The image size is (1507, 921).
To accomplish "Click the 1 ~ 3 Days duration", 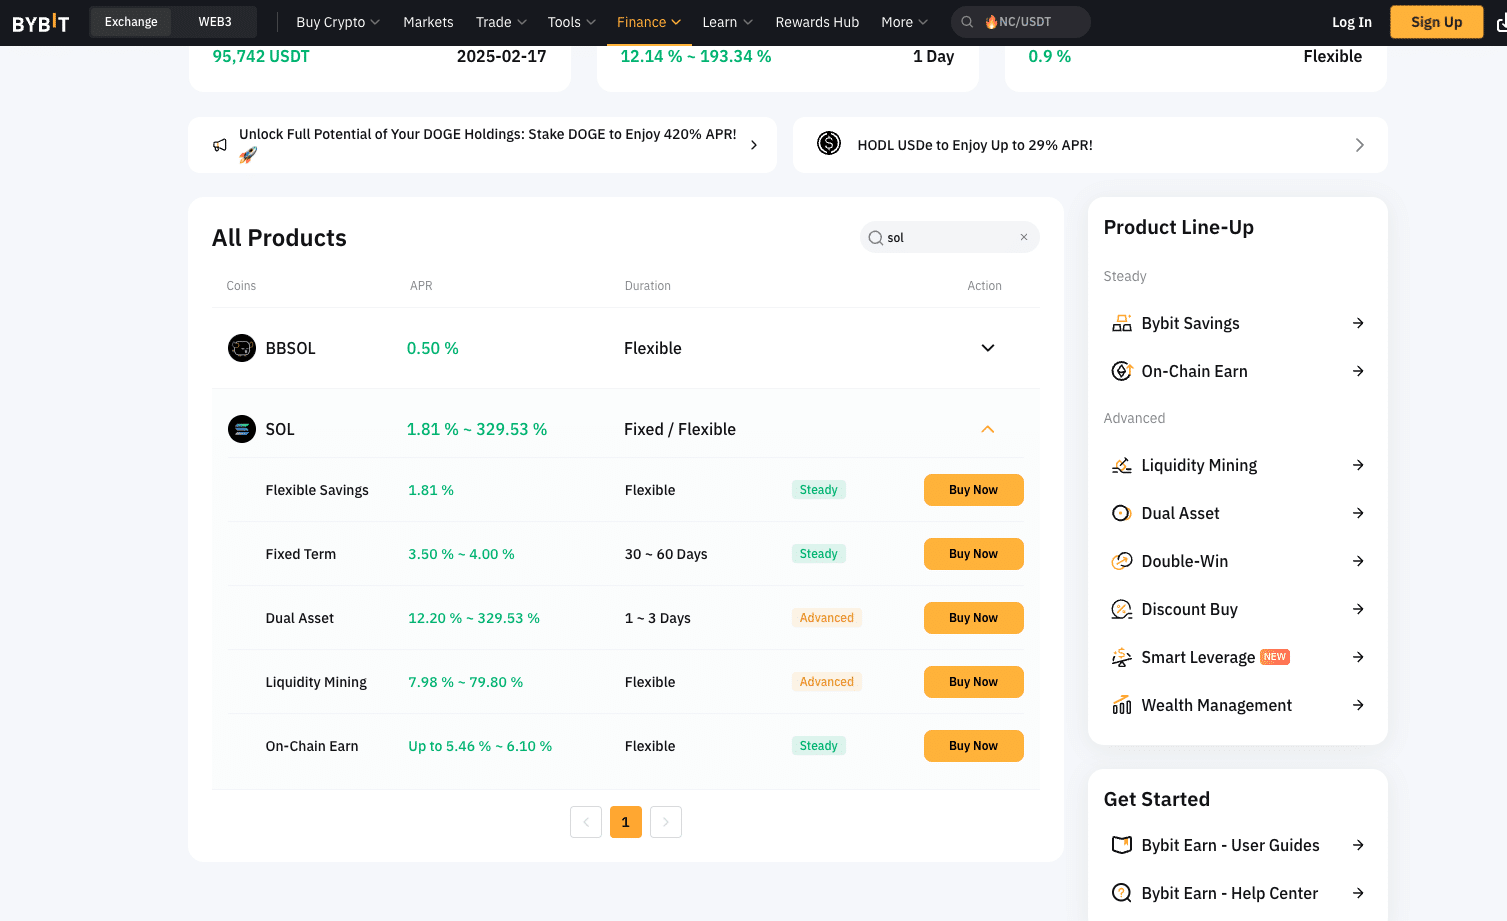I will (658, 618).
